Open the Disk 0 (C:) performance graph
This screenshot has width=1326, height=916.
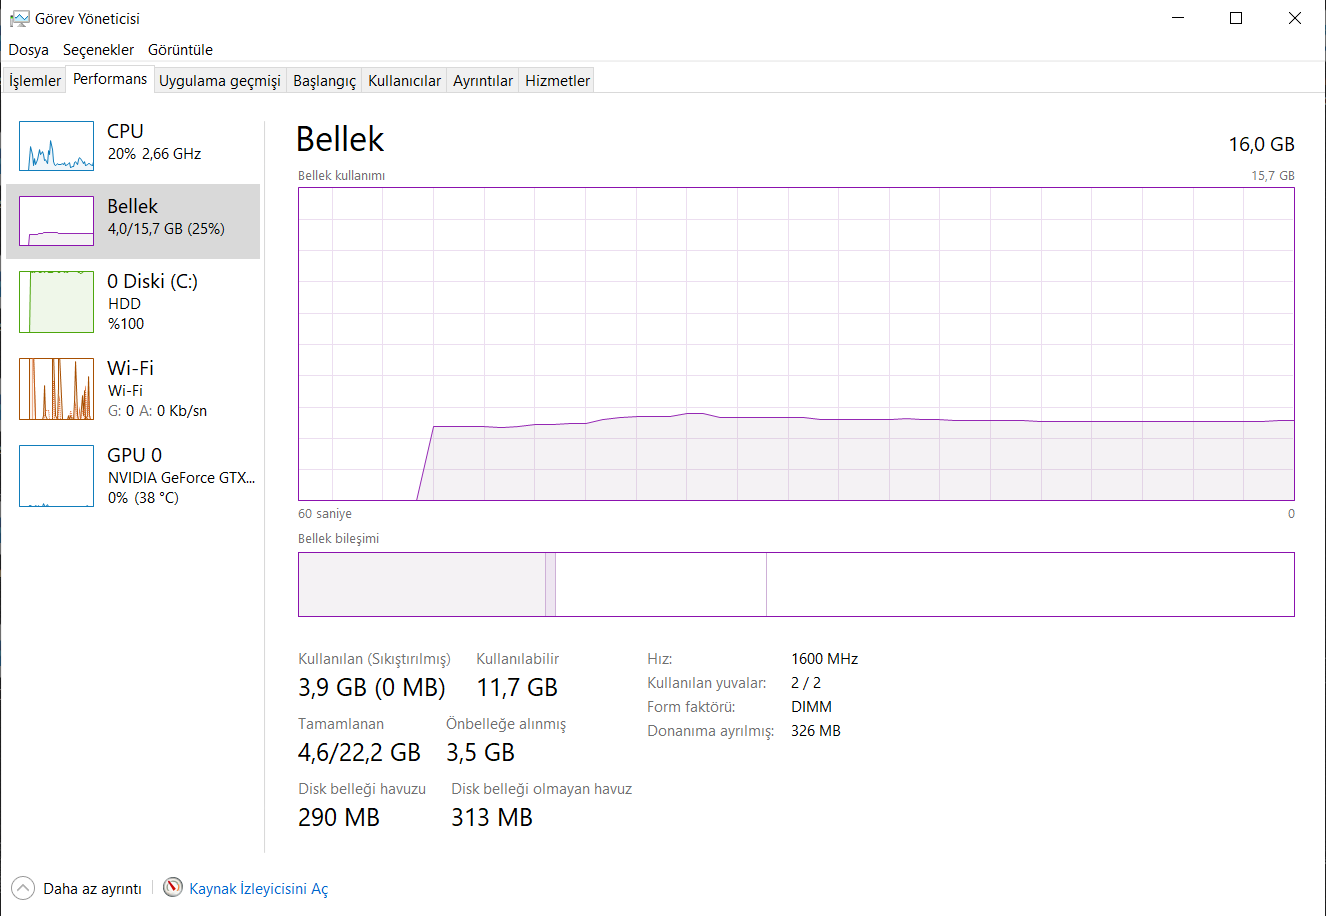pos(56,301)
